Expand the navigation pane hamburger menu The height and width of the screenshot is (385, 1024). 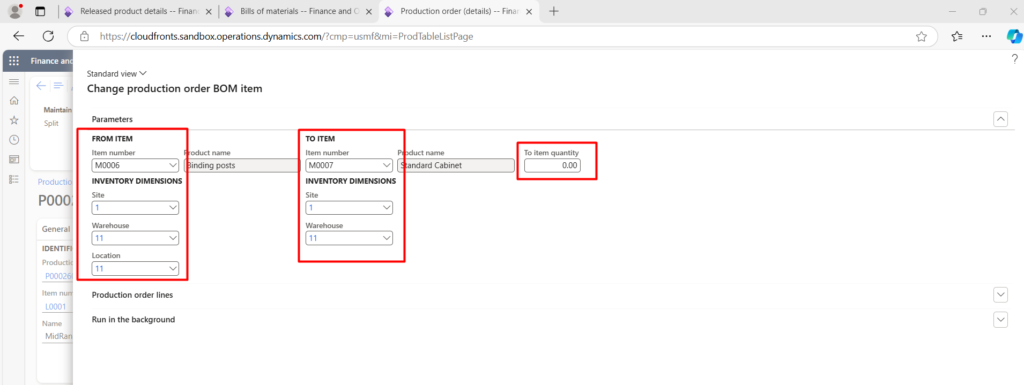pos(14,81)
